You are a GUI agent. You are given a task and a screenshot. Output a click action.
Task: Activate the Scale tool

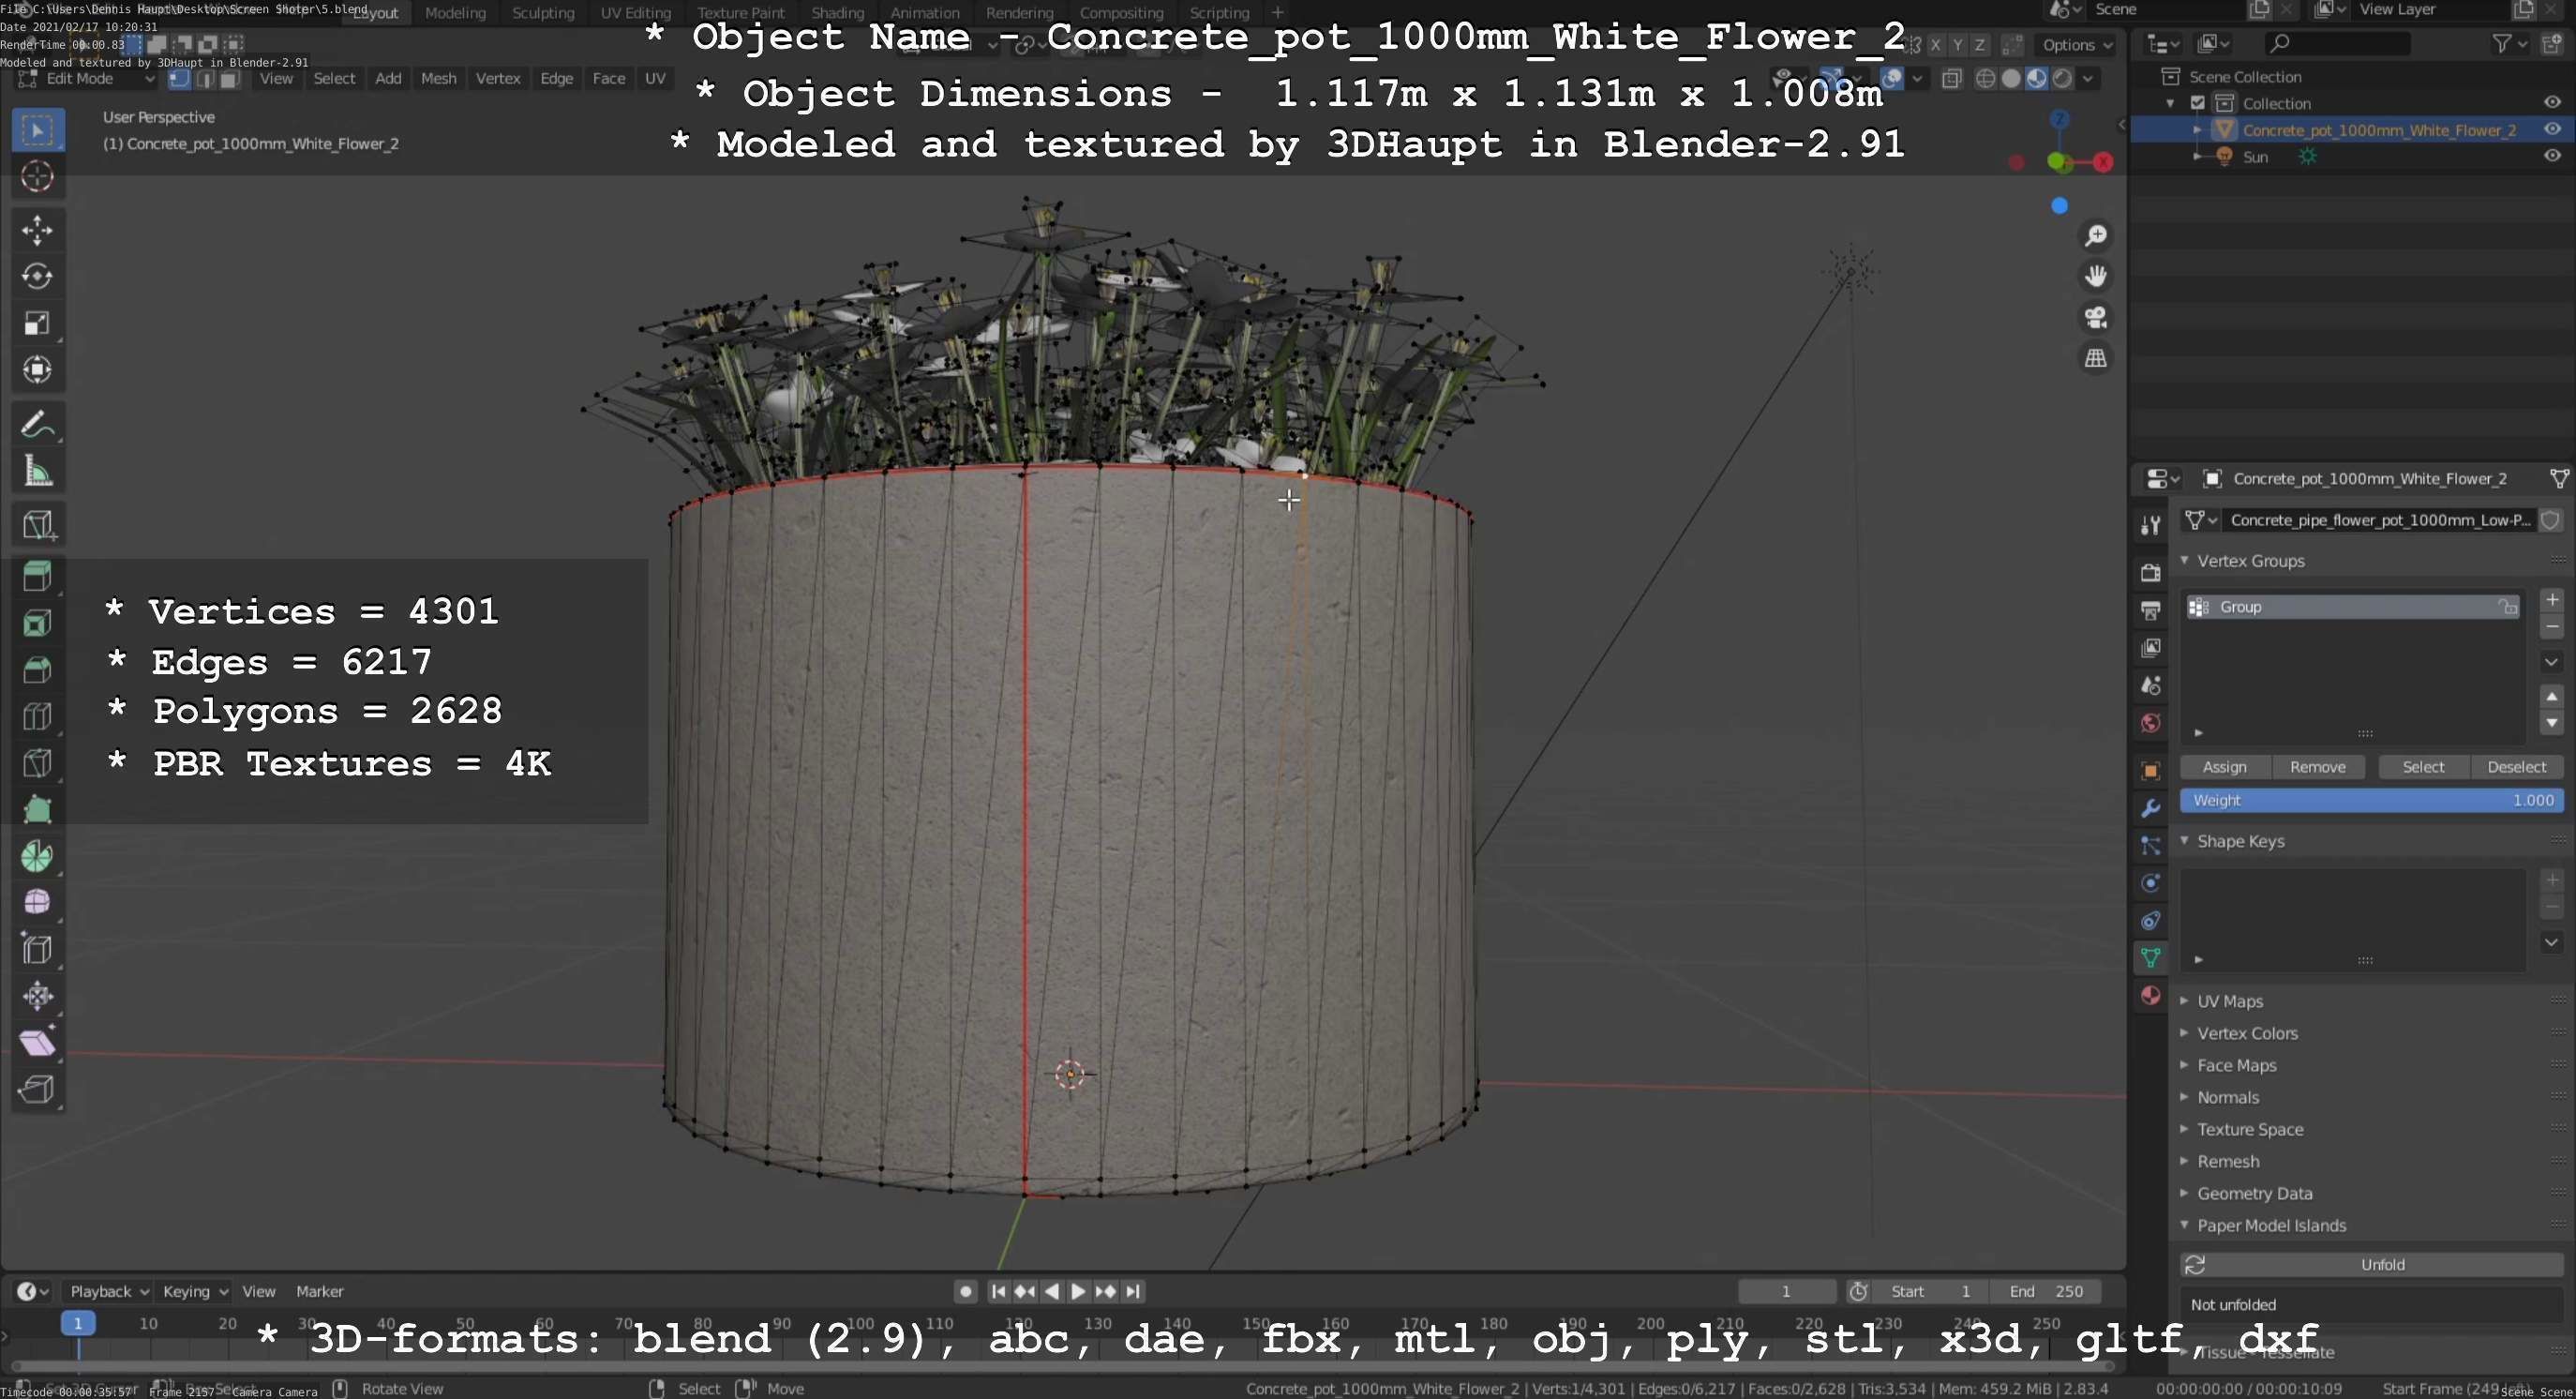coord(38,323)
